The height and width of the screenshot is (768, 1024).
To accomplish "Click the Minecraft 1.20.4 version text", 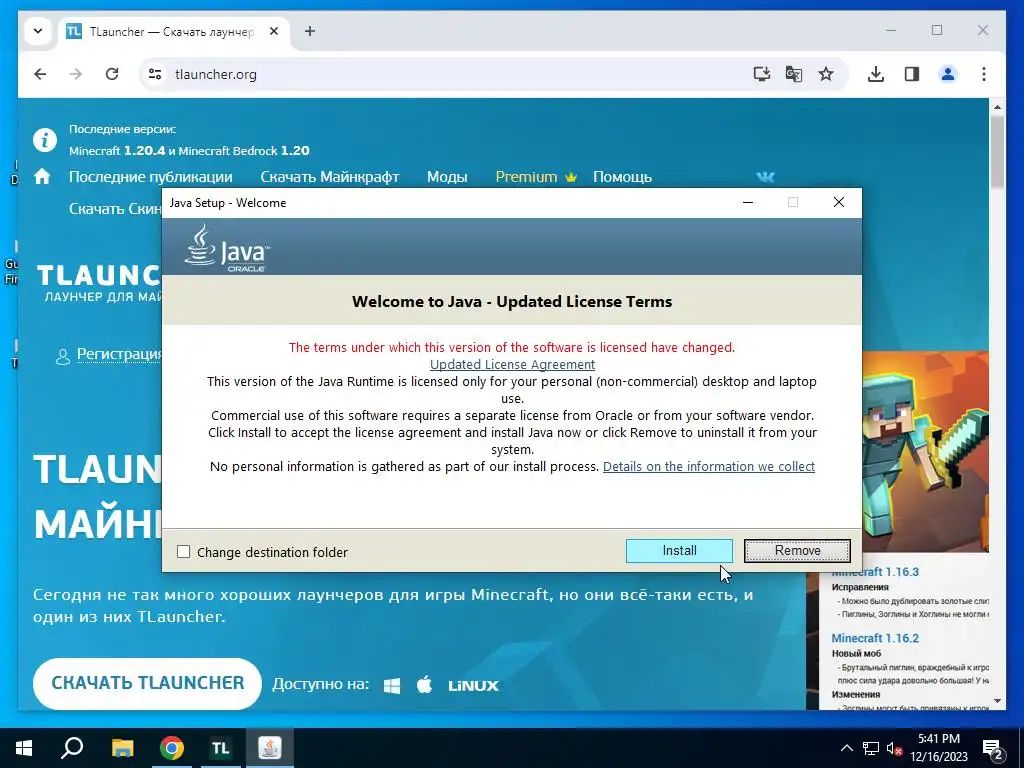I will 117,151.
